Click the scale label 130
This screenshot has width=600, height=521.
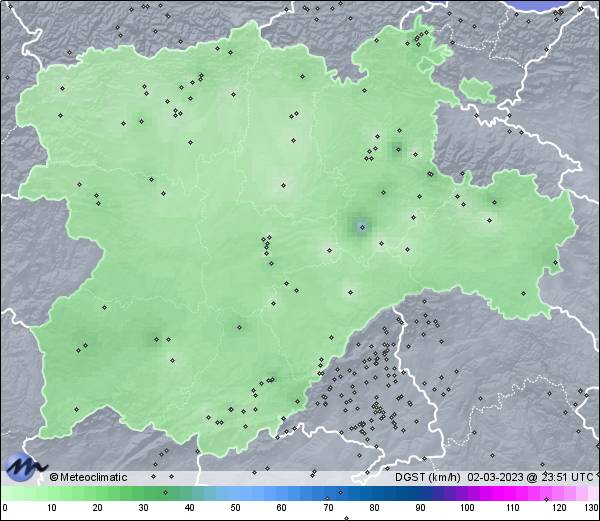tap(592, 508)
